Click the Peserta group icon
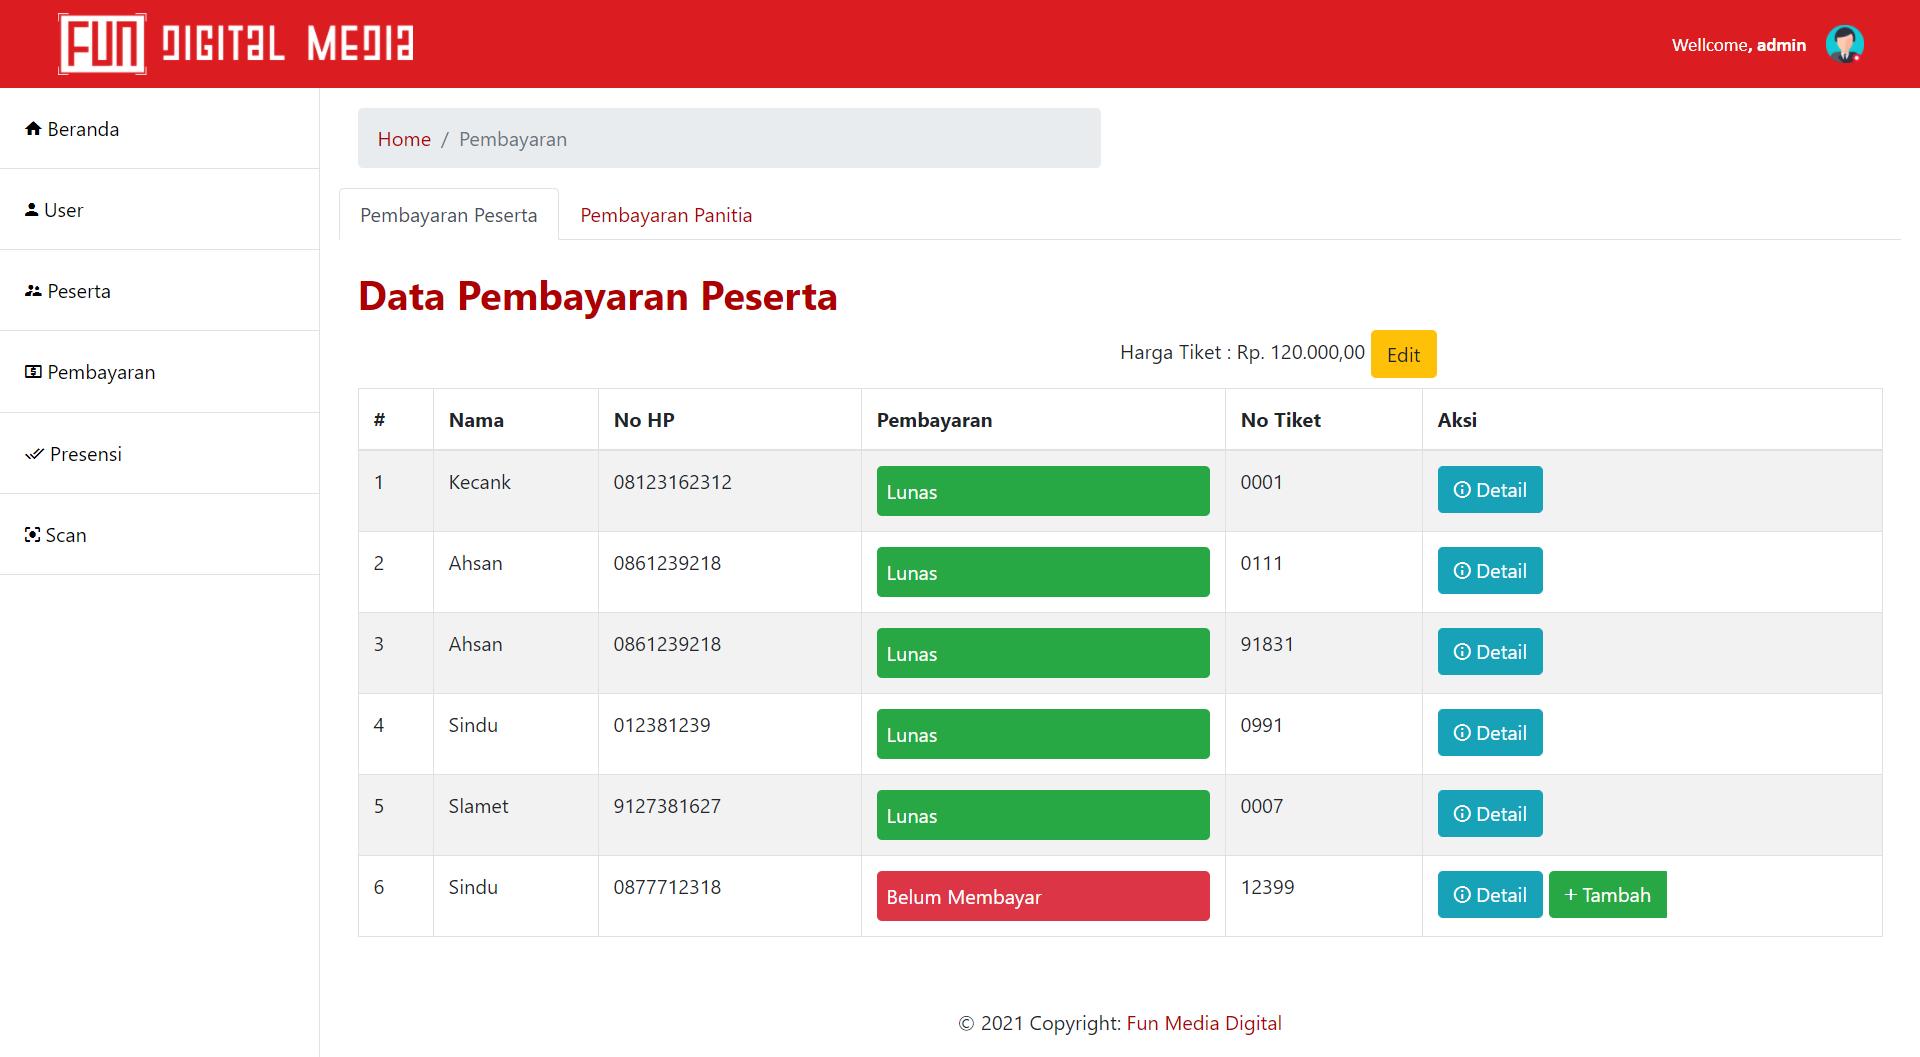Screen dimensions: 1920x1057 (x=33, y=291)
